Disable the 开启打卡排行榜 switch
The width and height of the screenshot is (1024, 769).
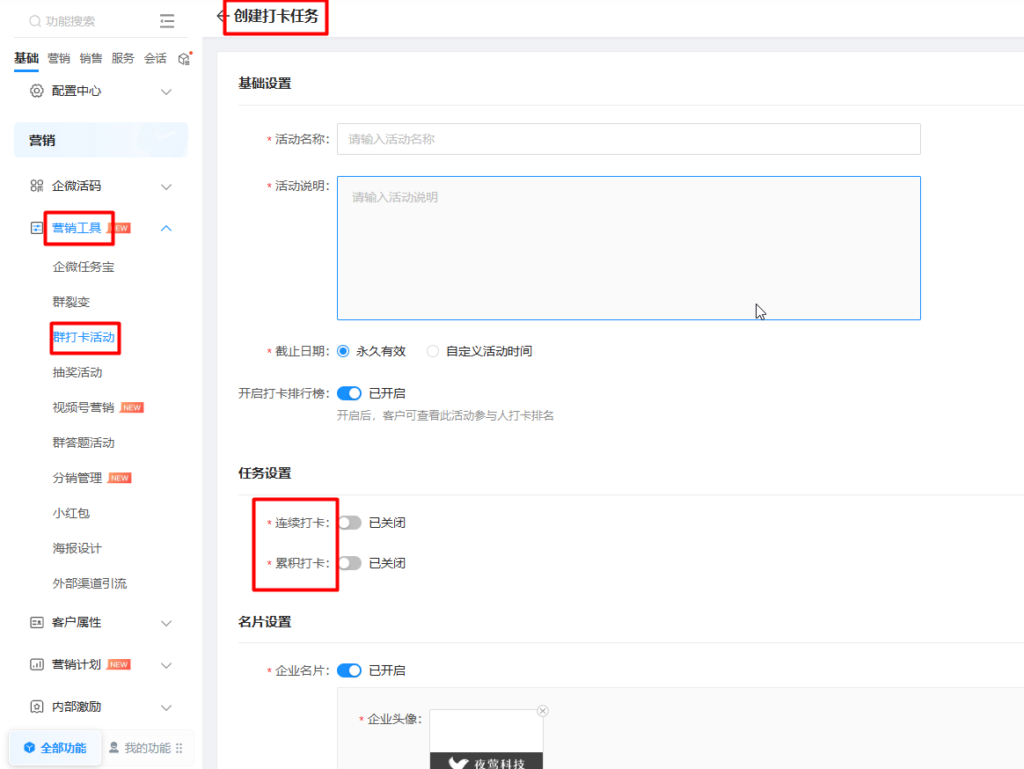[349, 393]
